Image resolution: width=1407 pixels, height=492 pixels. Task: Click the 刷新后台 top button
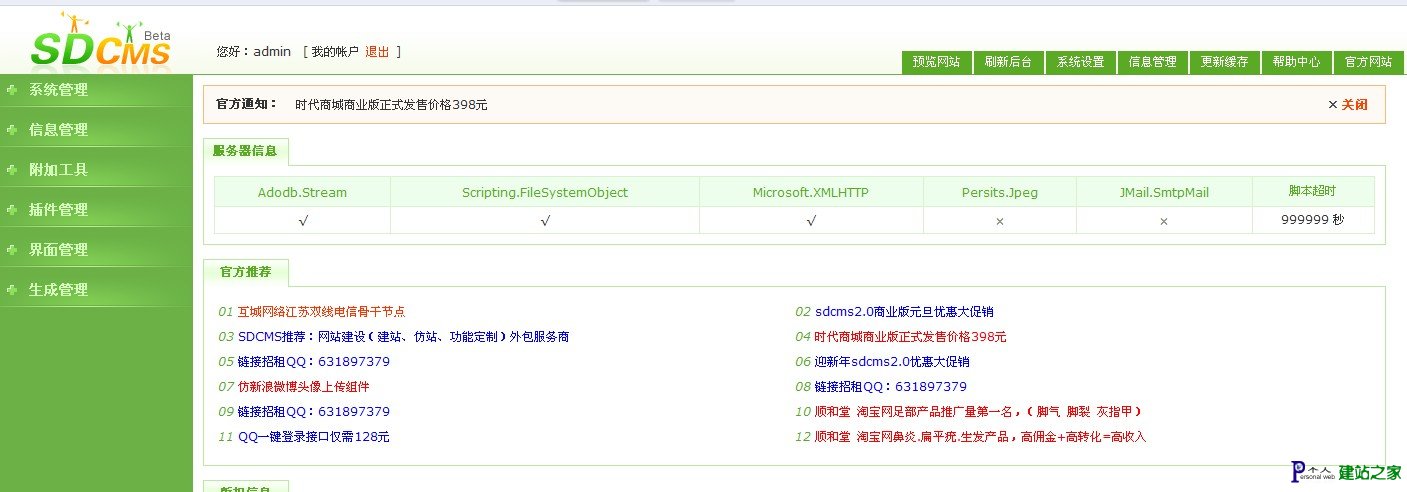(x=1008, y=62)
